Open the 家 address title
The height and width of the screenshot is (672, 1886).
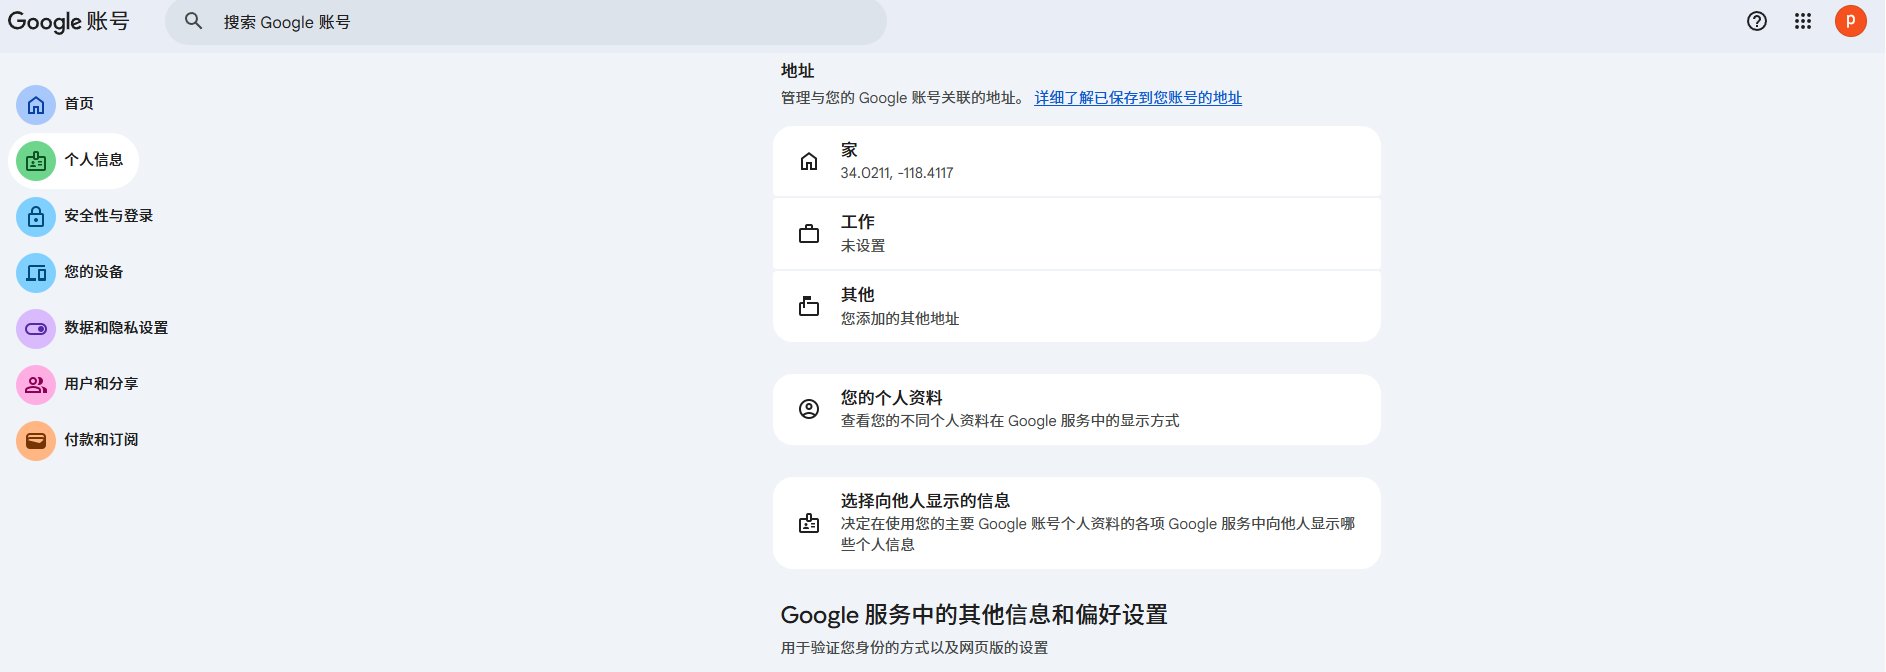pos(849,150)
